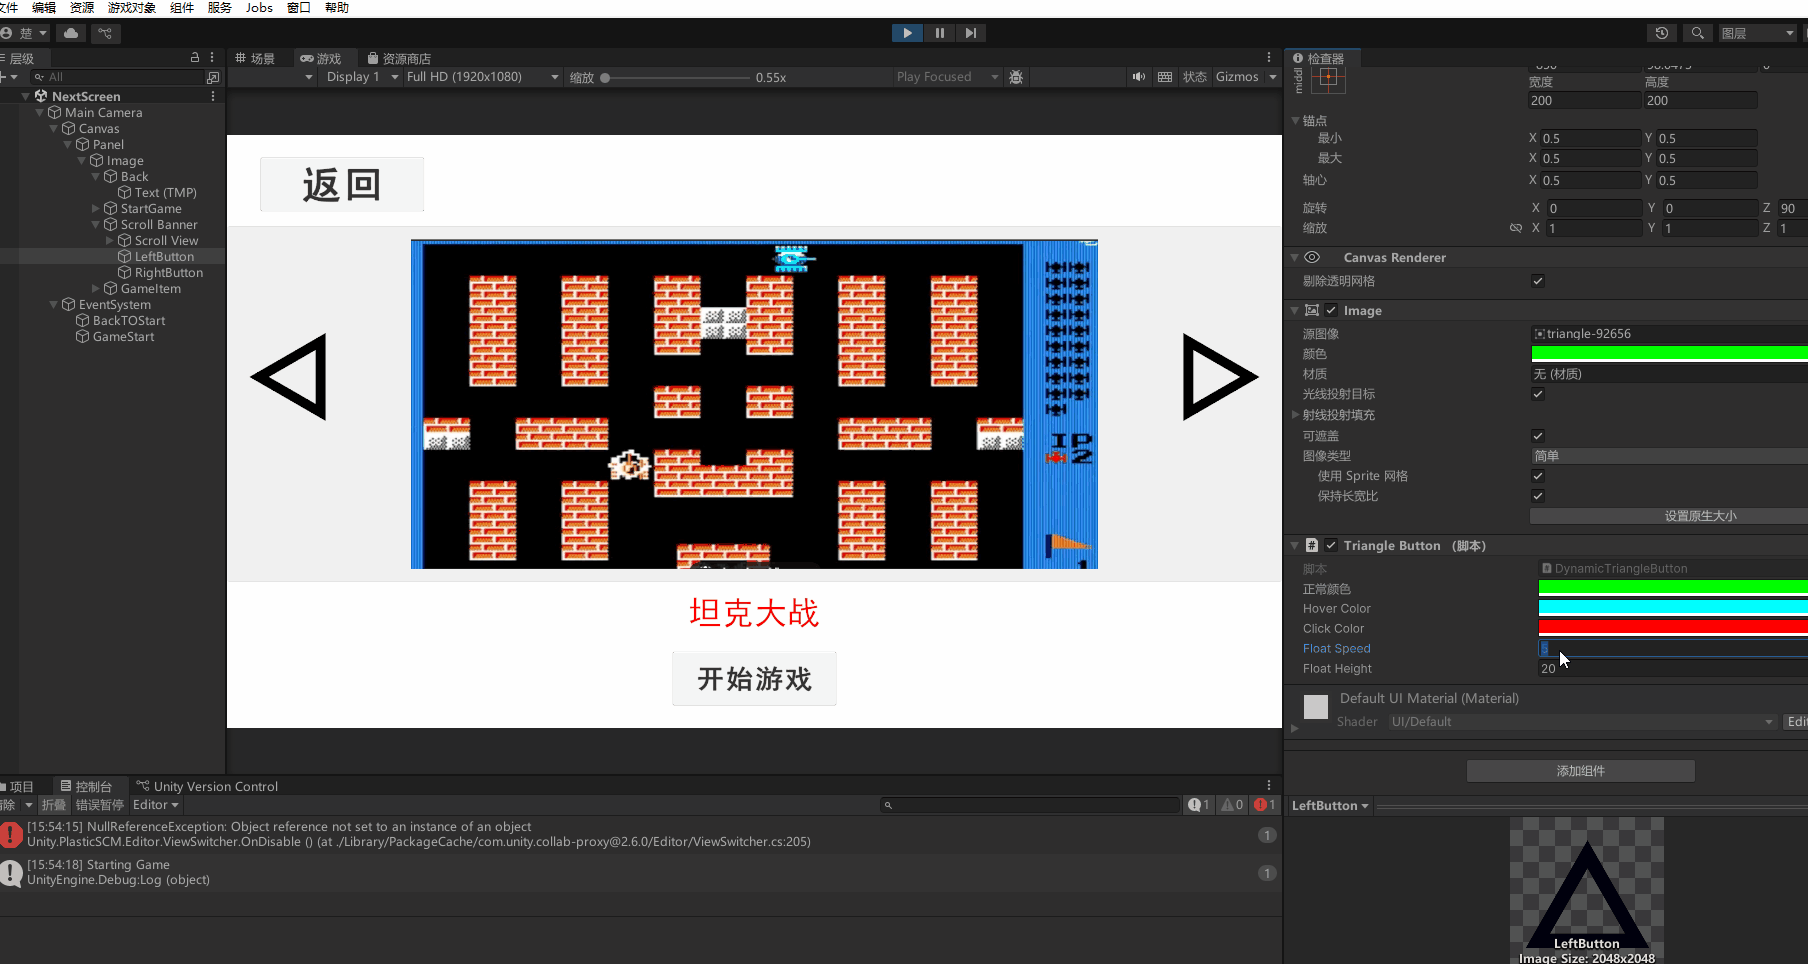The height and width of the screenshot is (964, 1808).
Task: Expand the GameItem node
Action: 96,289
